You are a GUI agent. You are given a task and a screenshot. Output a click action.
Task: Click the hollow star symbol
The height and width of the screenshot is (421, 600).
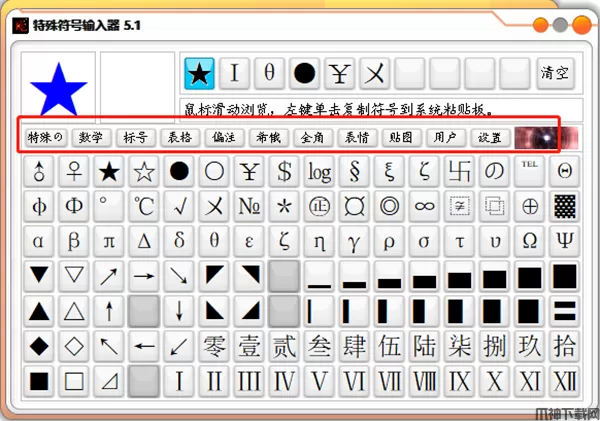tap(145, 171)
